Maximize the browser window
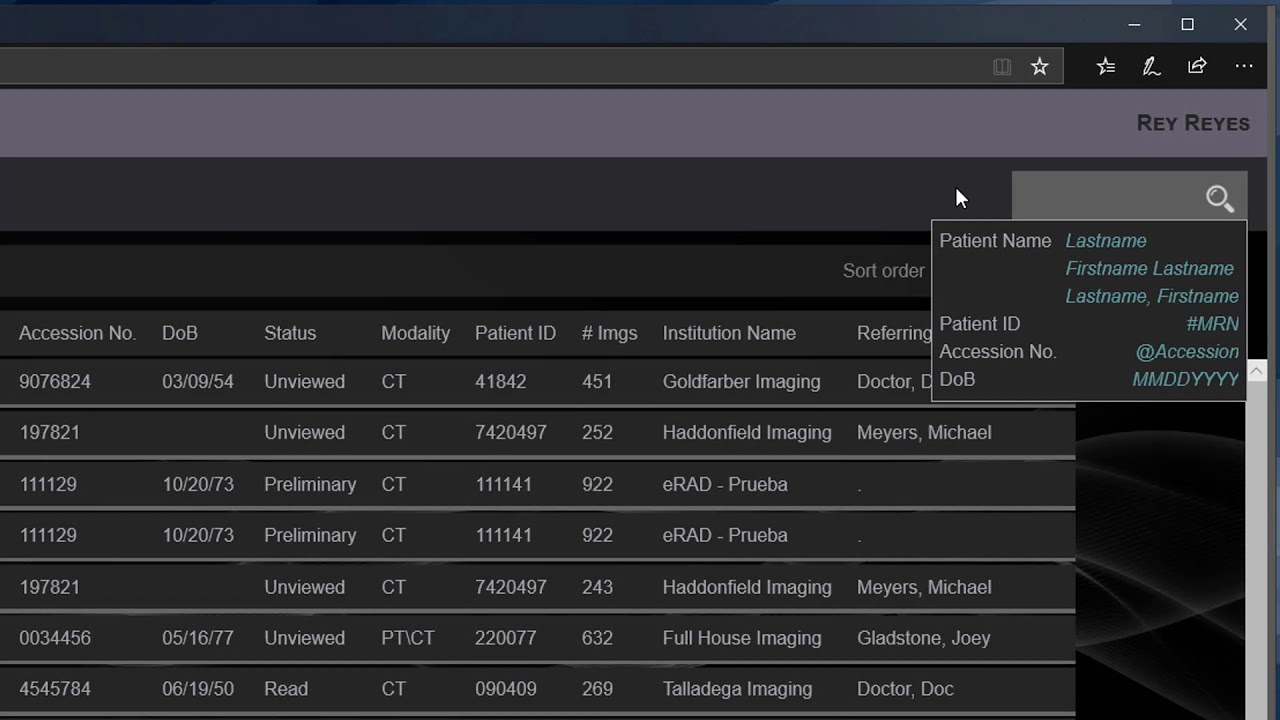The image size is (1280, 720). (1187, 25)
